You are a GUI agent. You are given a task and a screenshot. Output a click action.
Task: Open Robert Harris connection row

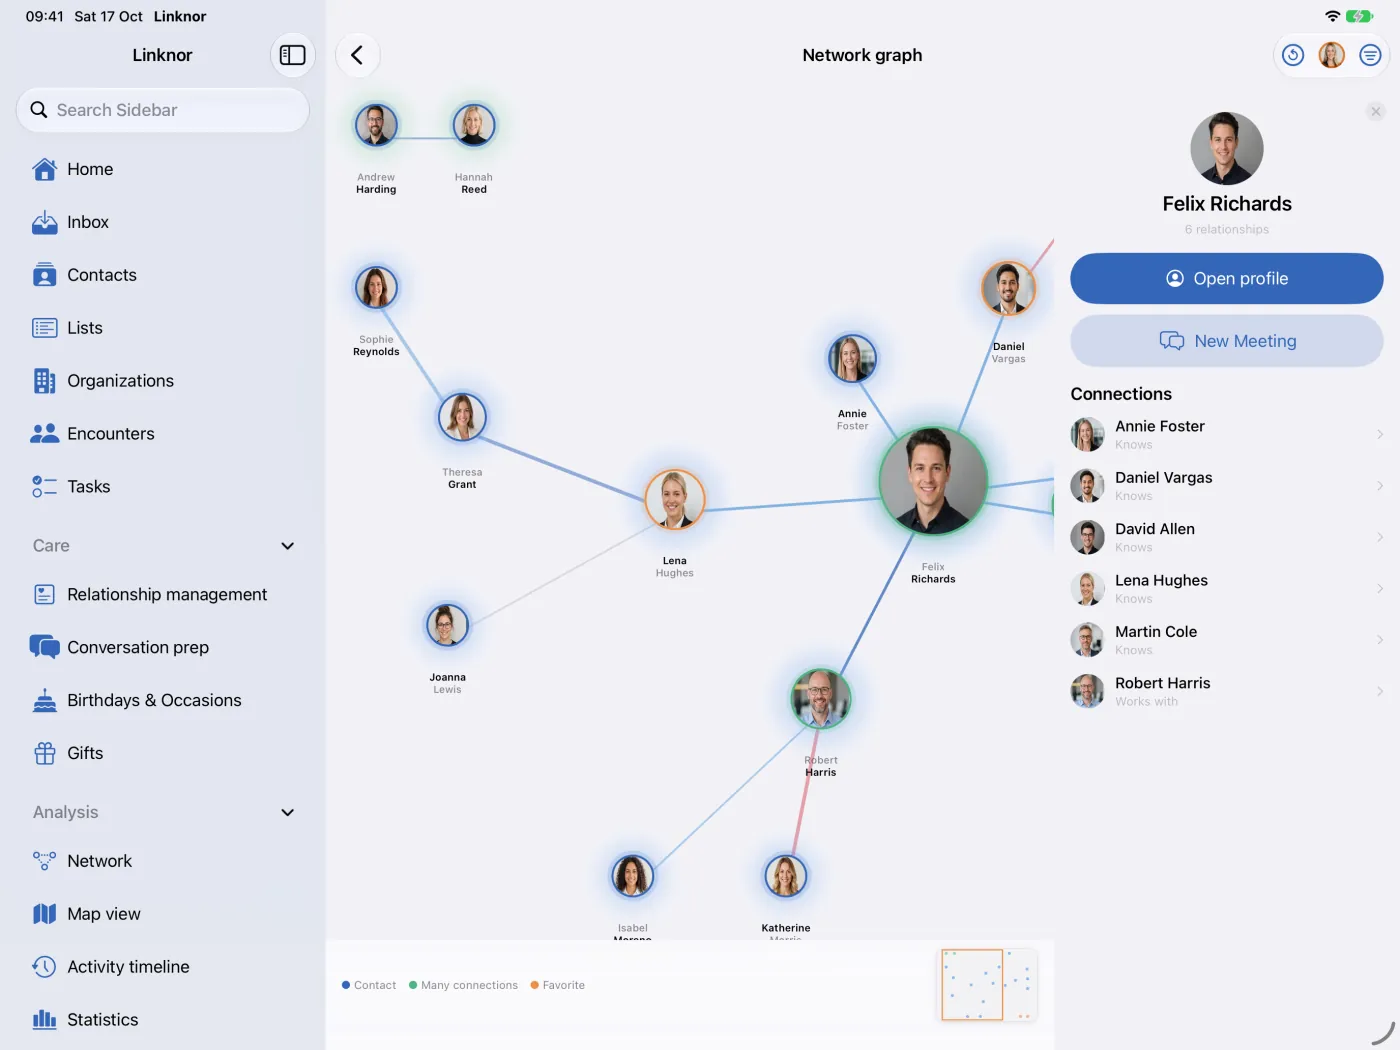1227,691
